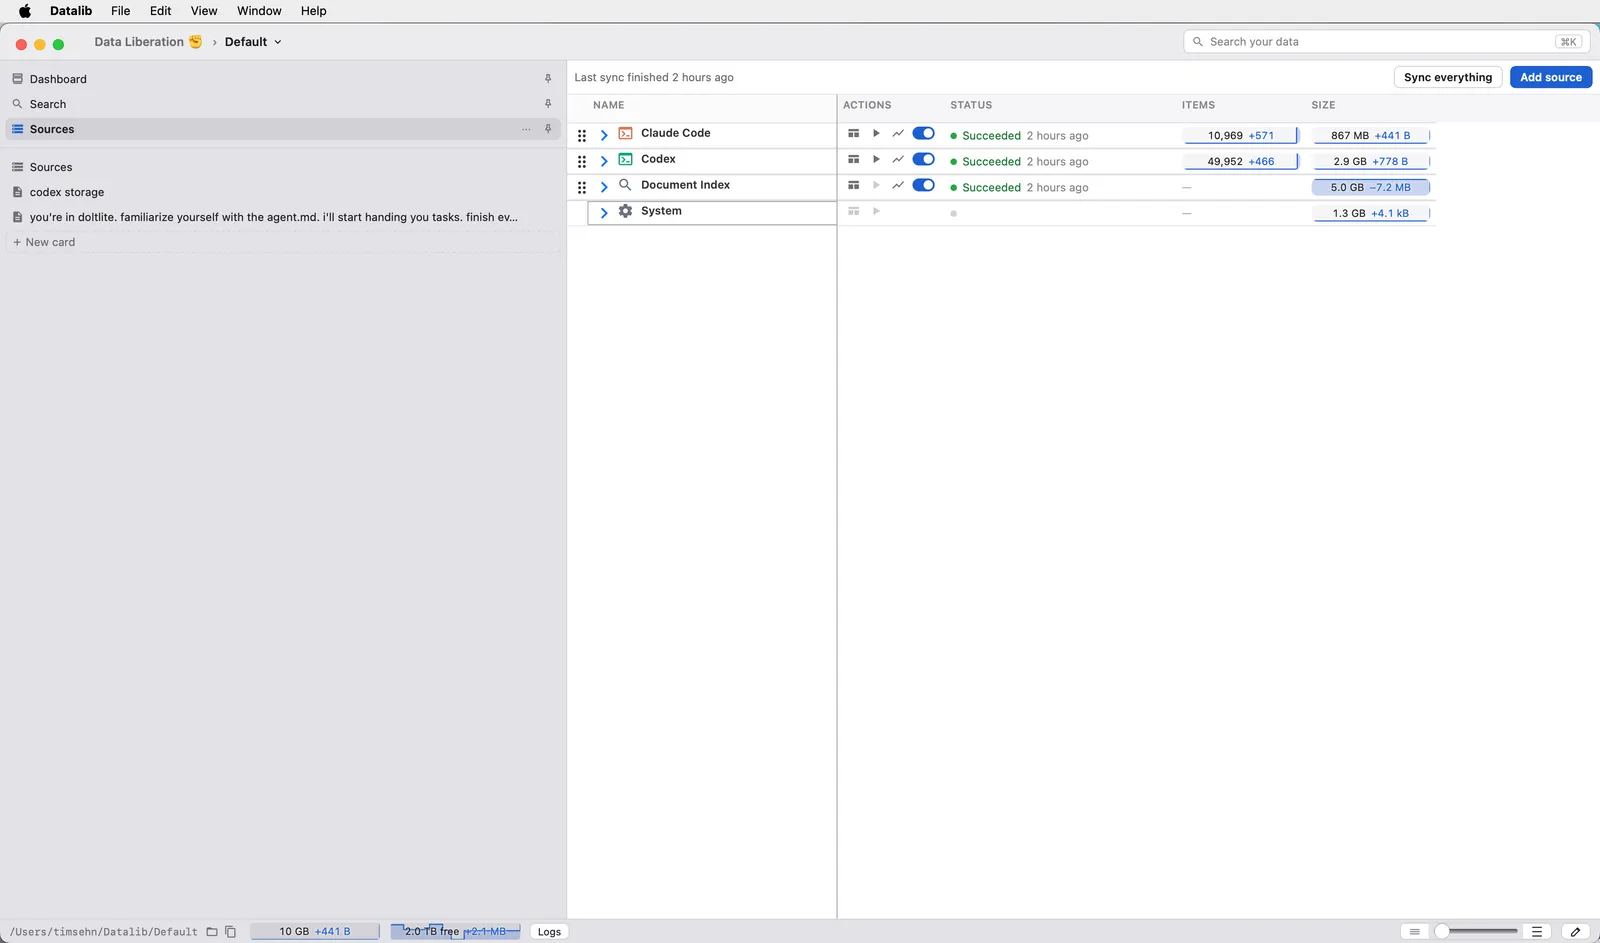Click Sync everything button
This screenshot has height=943, width=1600.
tap(1448, 77)
